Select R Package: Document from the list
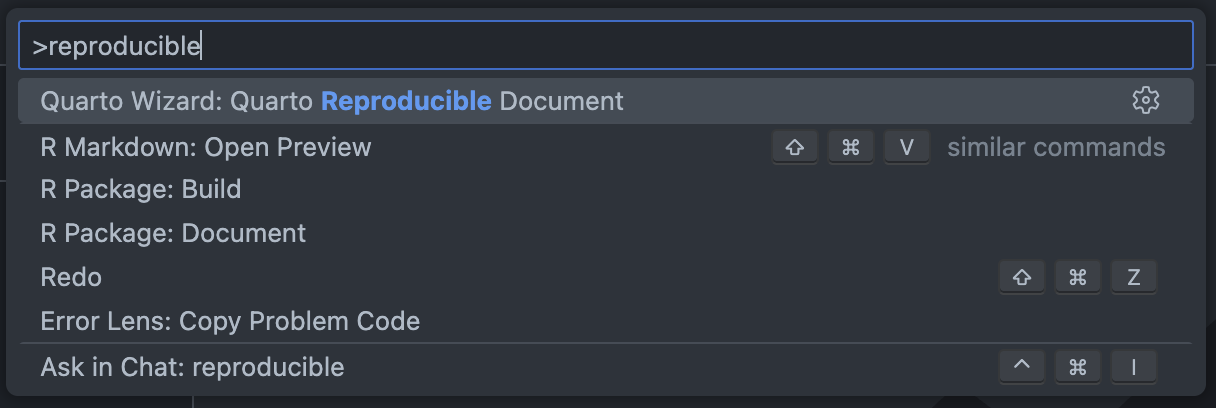 [173, 233]
